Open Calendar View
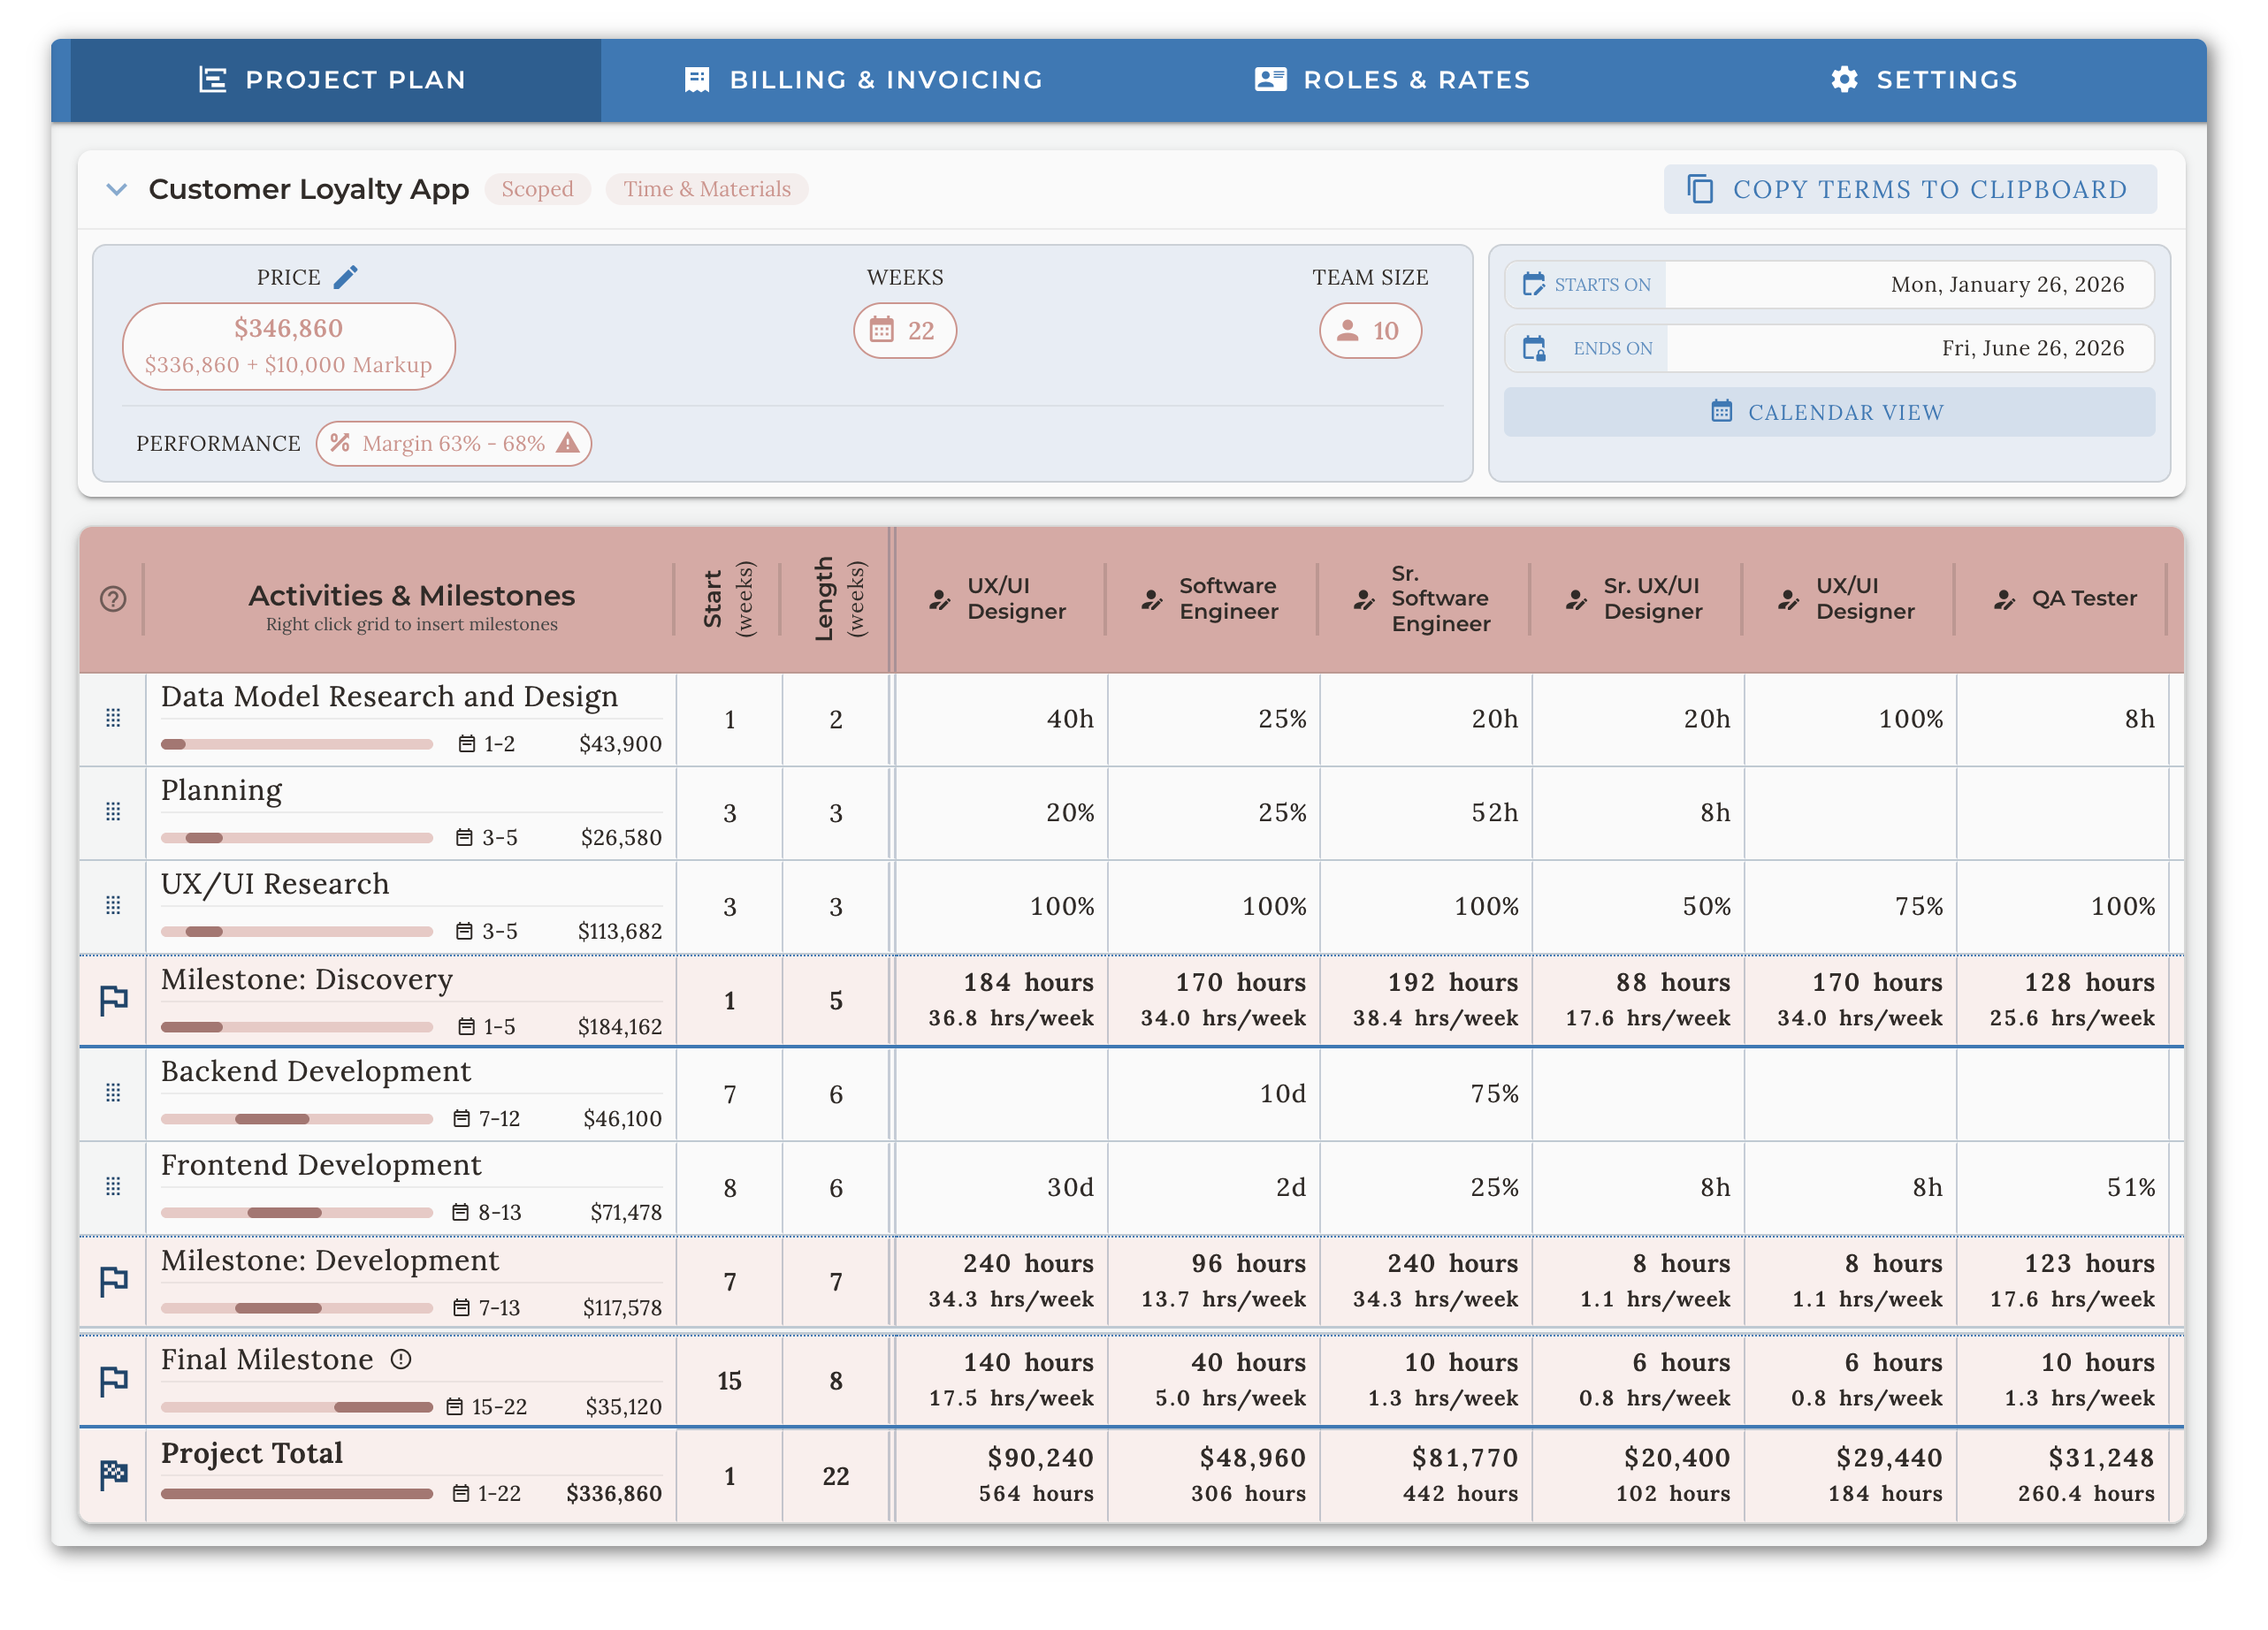Screen dimensions: 2268x1630 click(1829, 412)
